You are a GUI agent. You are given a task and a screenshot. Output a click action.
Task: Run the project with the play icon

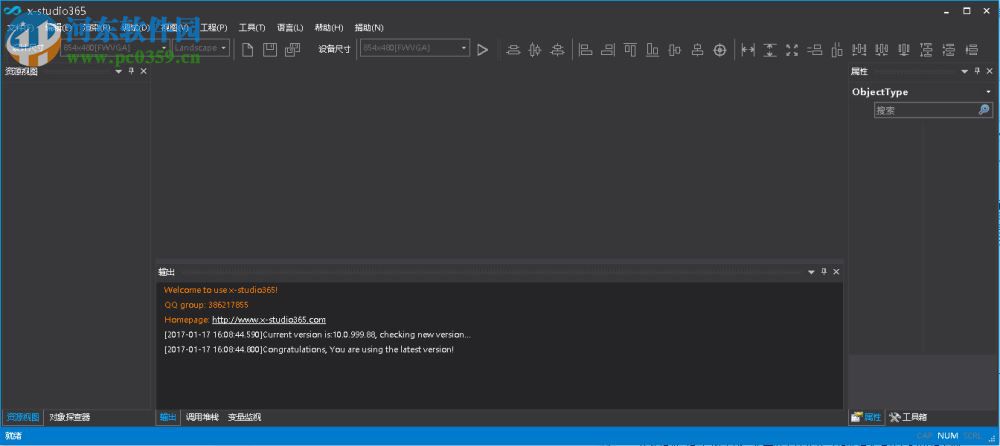(x=482, y=50)
